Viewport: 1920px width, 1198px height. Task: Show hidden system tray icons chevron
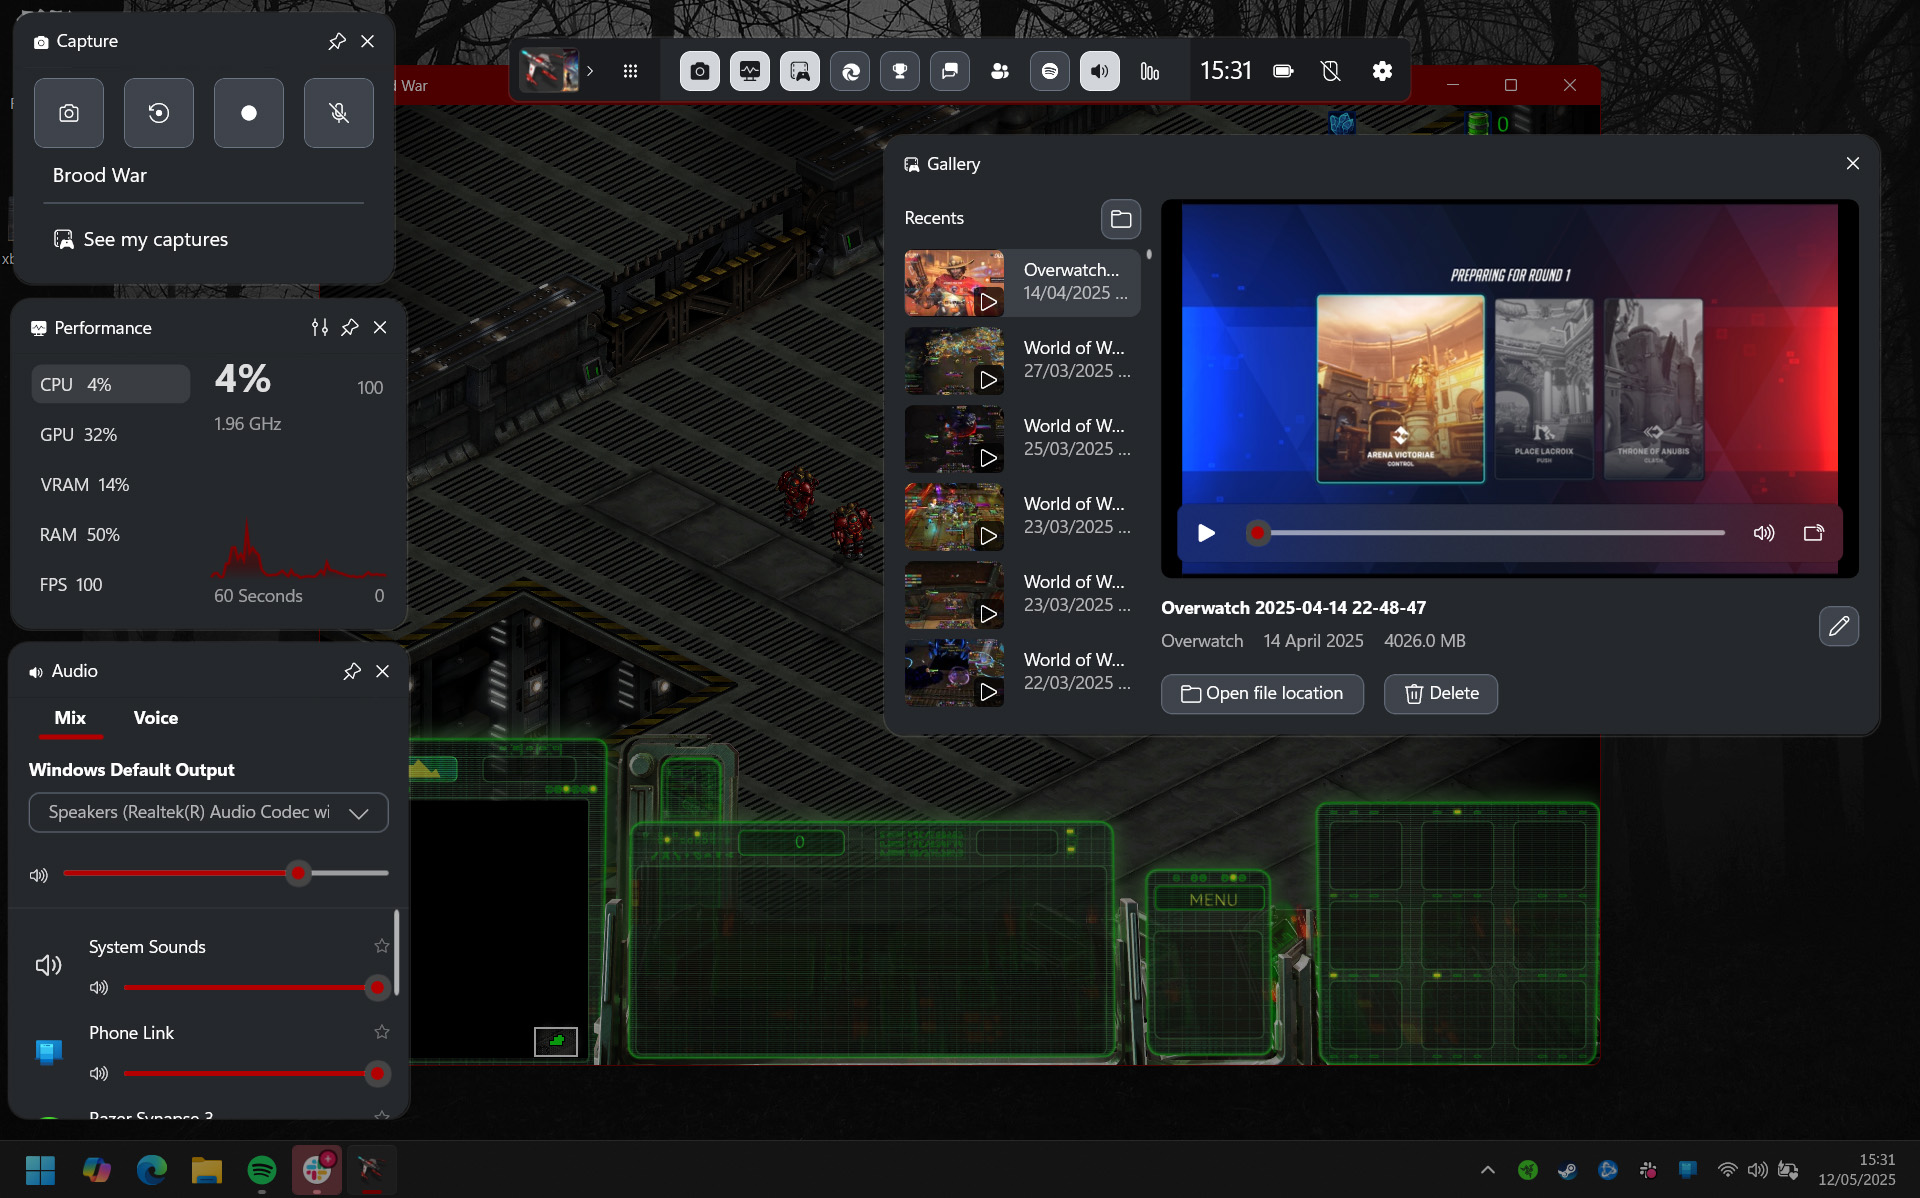coord(1487,1169)
